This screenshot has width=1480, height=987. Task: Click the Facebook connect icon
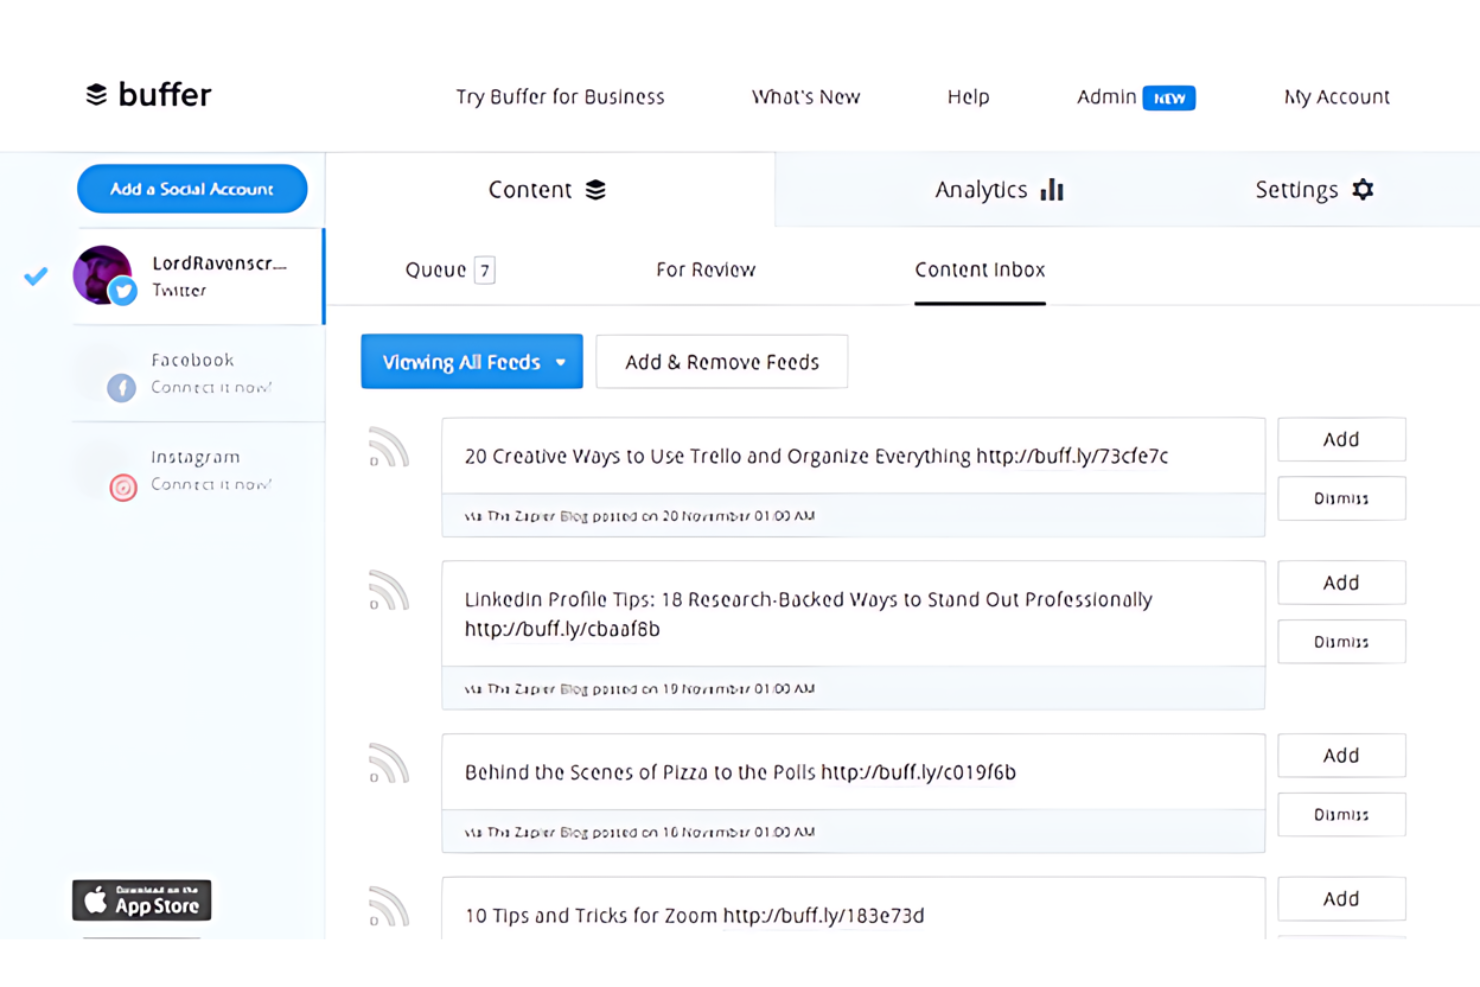point(121,387)
